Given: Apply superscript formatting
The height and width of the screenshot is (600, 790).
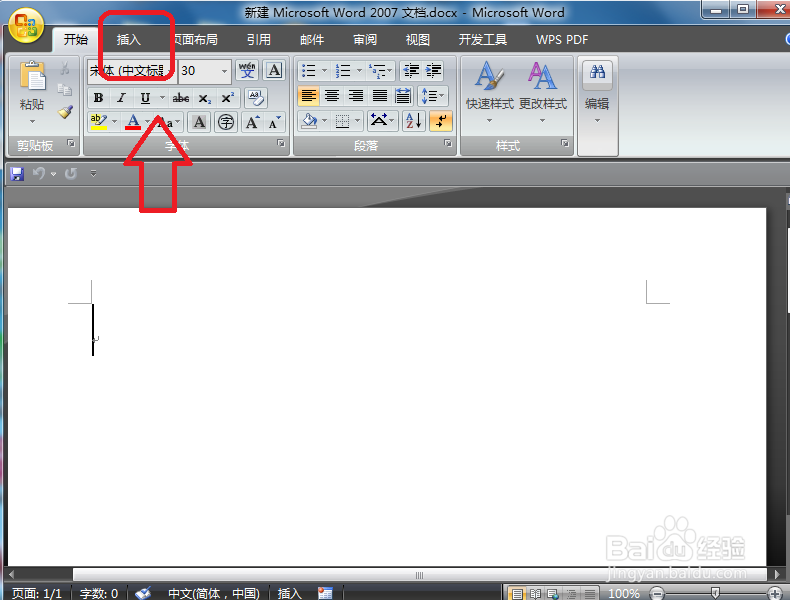Looking at the screenshot, I should tap(227, 98).
